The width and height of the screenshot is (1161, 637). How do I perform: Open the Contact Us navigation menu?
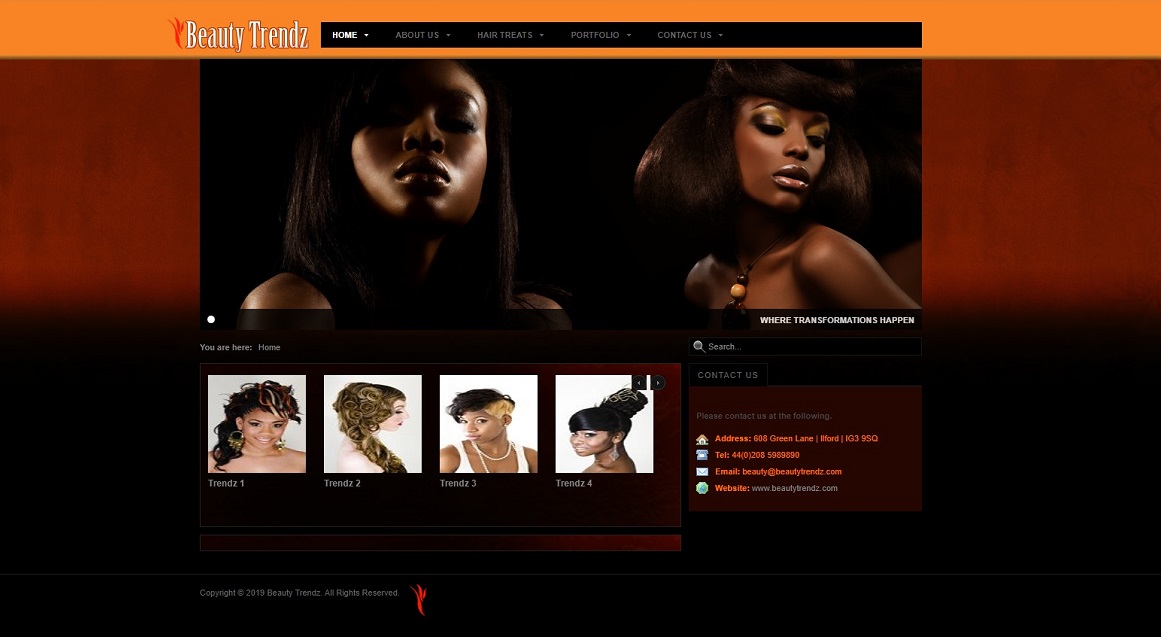tap(689, 35)
